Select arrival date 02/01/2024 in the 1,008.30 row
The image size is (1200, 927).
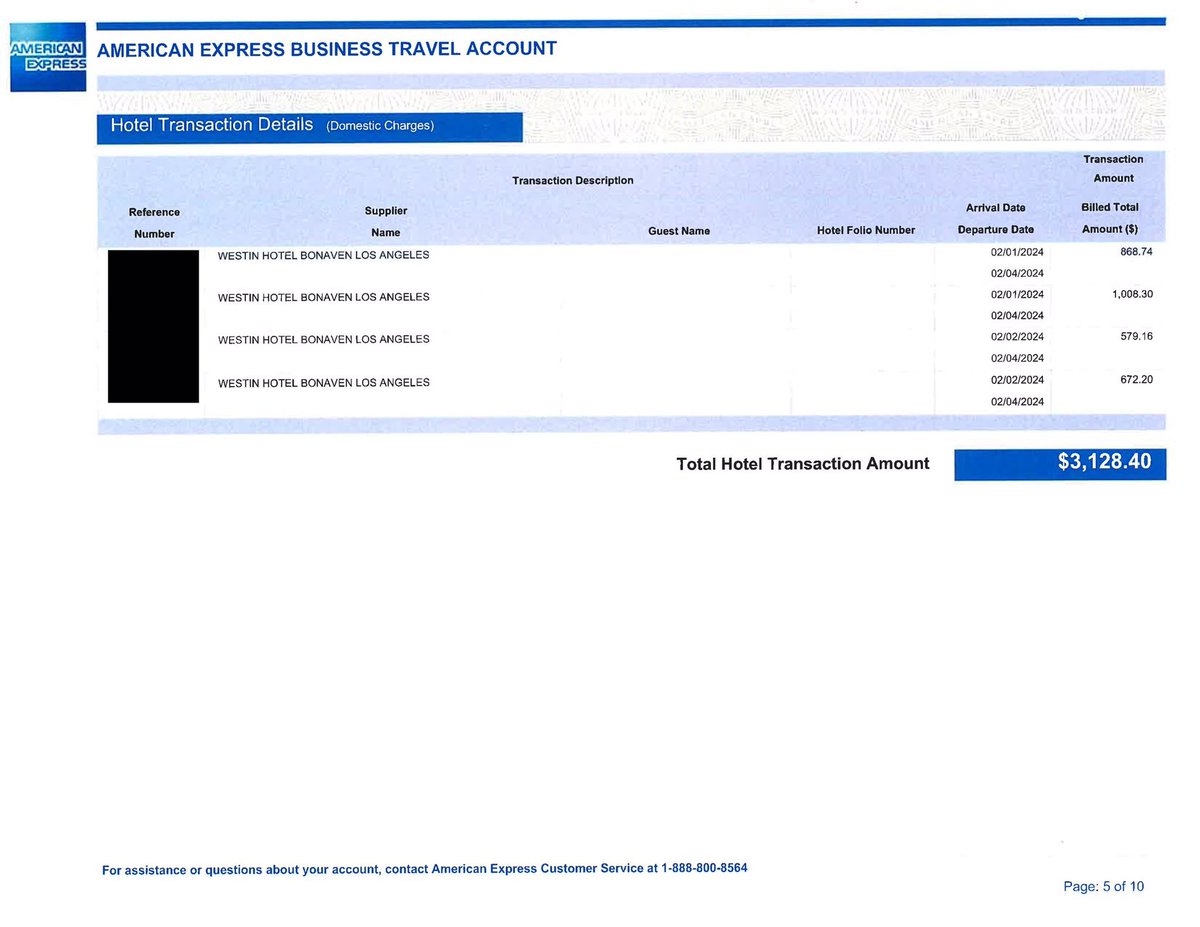click(x=1017, y=295)
